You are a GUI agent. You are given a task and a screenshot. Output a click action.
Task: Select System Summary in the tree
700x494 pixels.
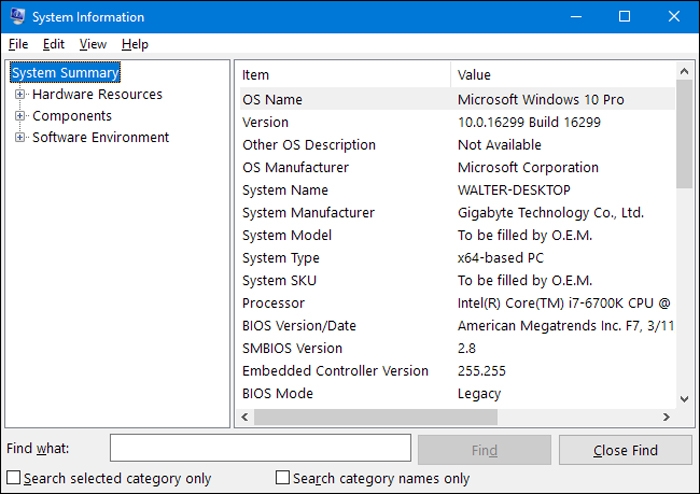[65, 73]
